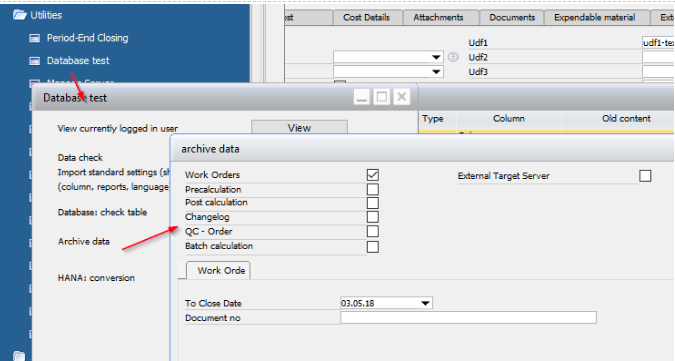This screenshot has width=675, height=361.
Task: Tick the Changelog checkbox
Action: (x=373, y=217)
